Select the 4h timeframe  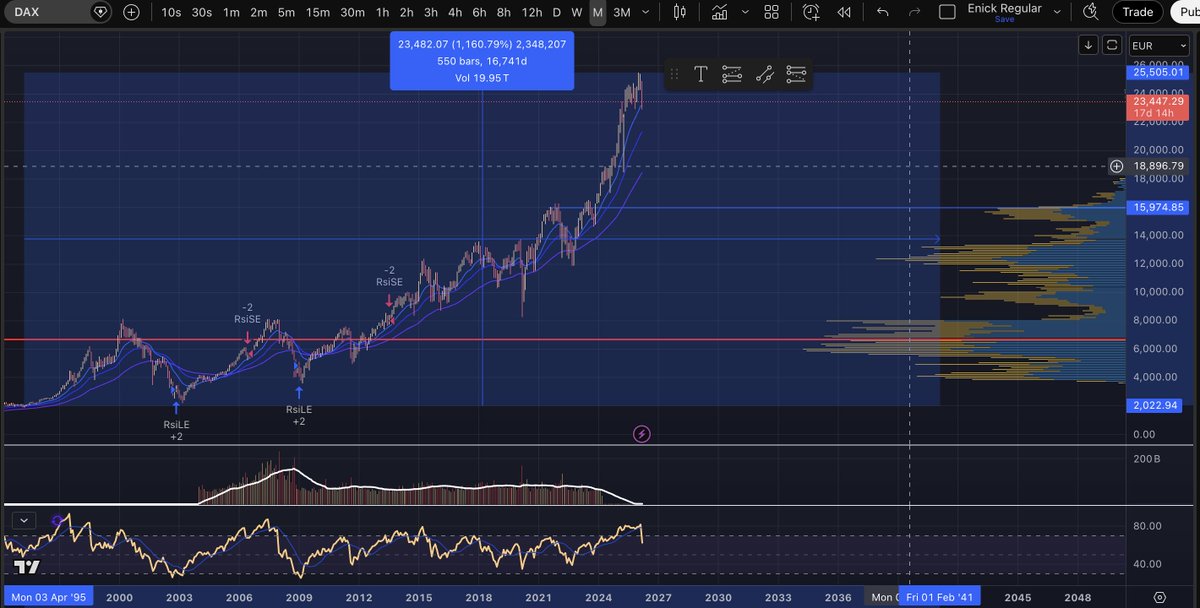pyautogui.click(x=455, y=12)
